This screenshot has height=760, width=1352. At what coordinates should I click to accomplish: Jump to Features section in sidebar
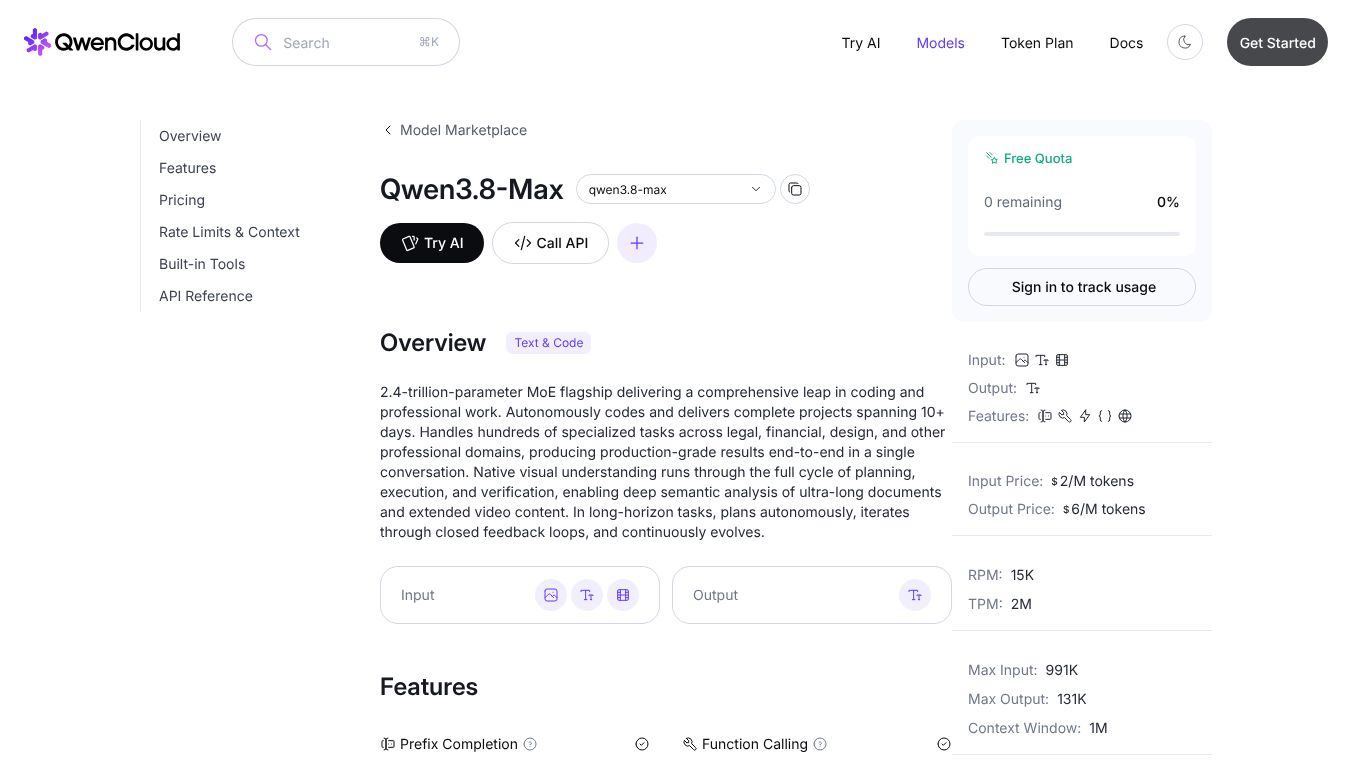pos(188,168)
